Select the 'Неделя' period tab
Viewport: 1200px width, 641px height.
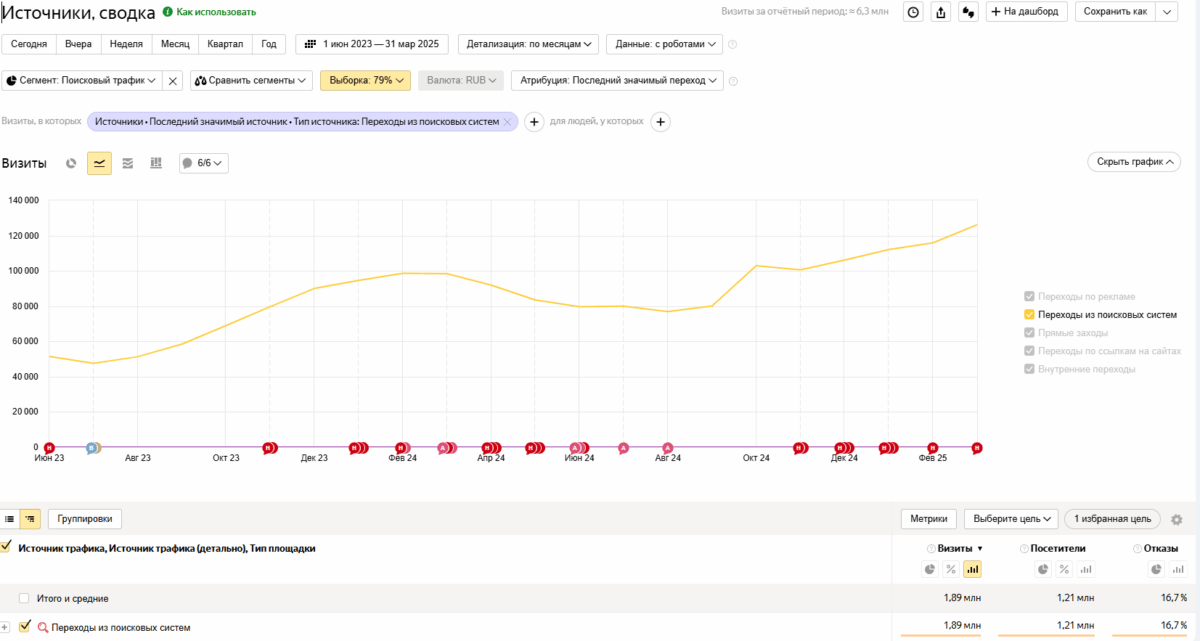point(126,45)
